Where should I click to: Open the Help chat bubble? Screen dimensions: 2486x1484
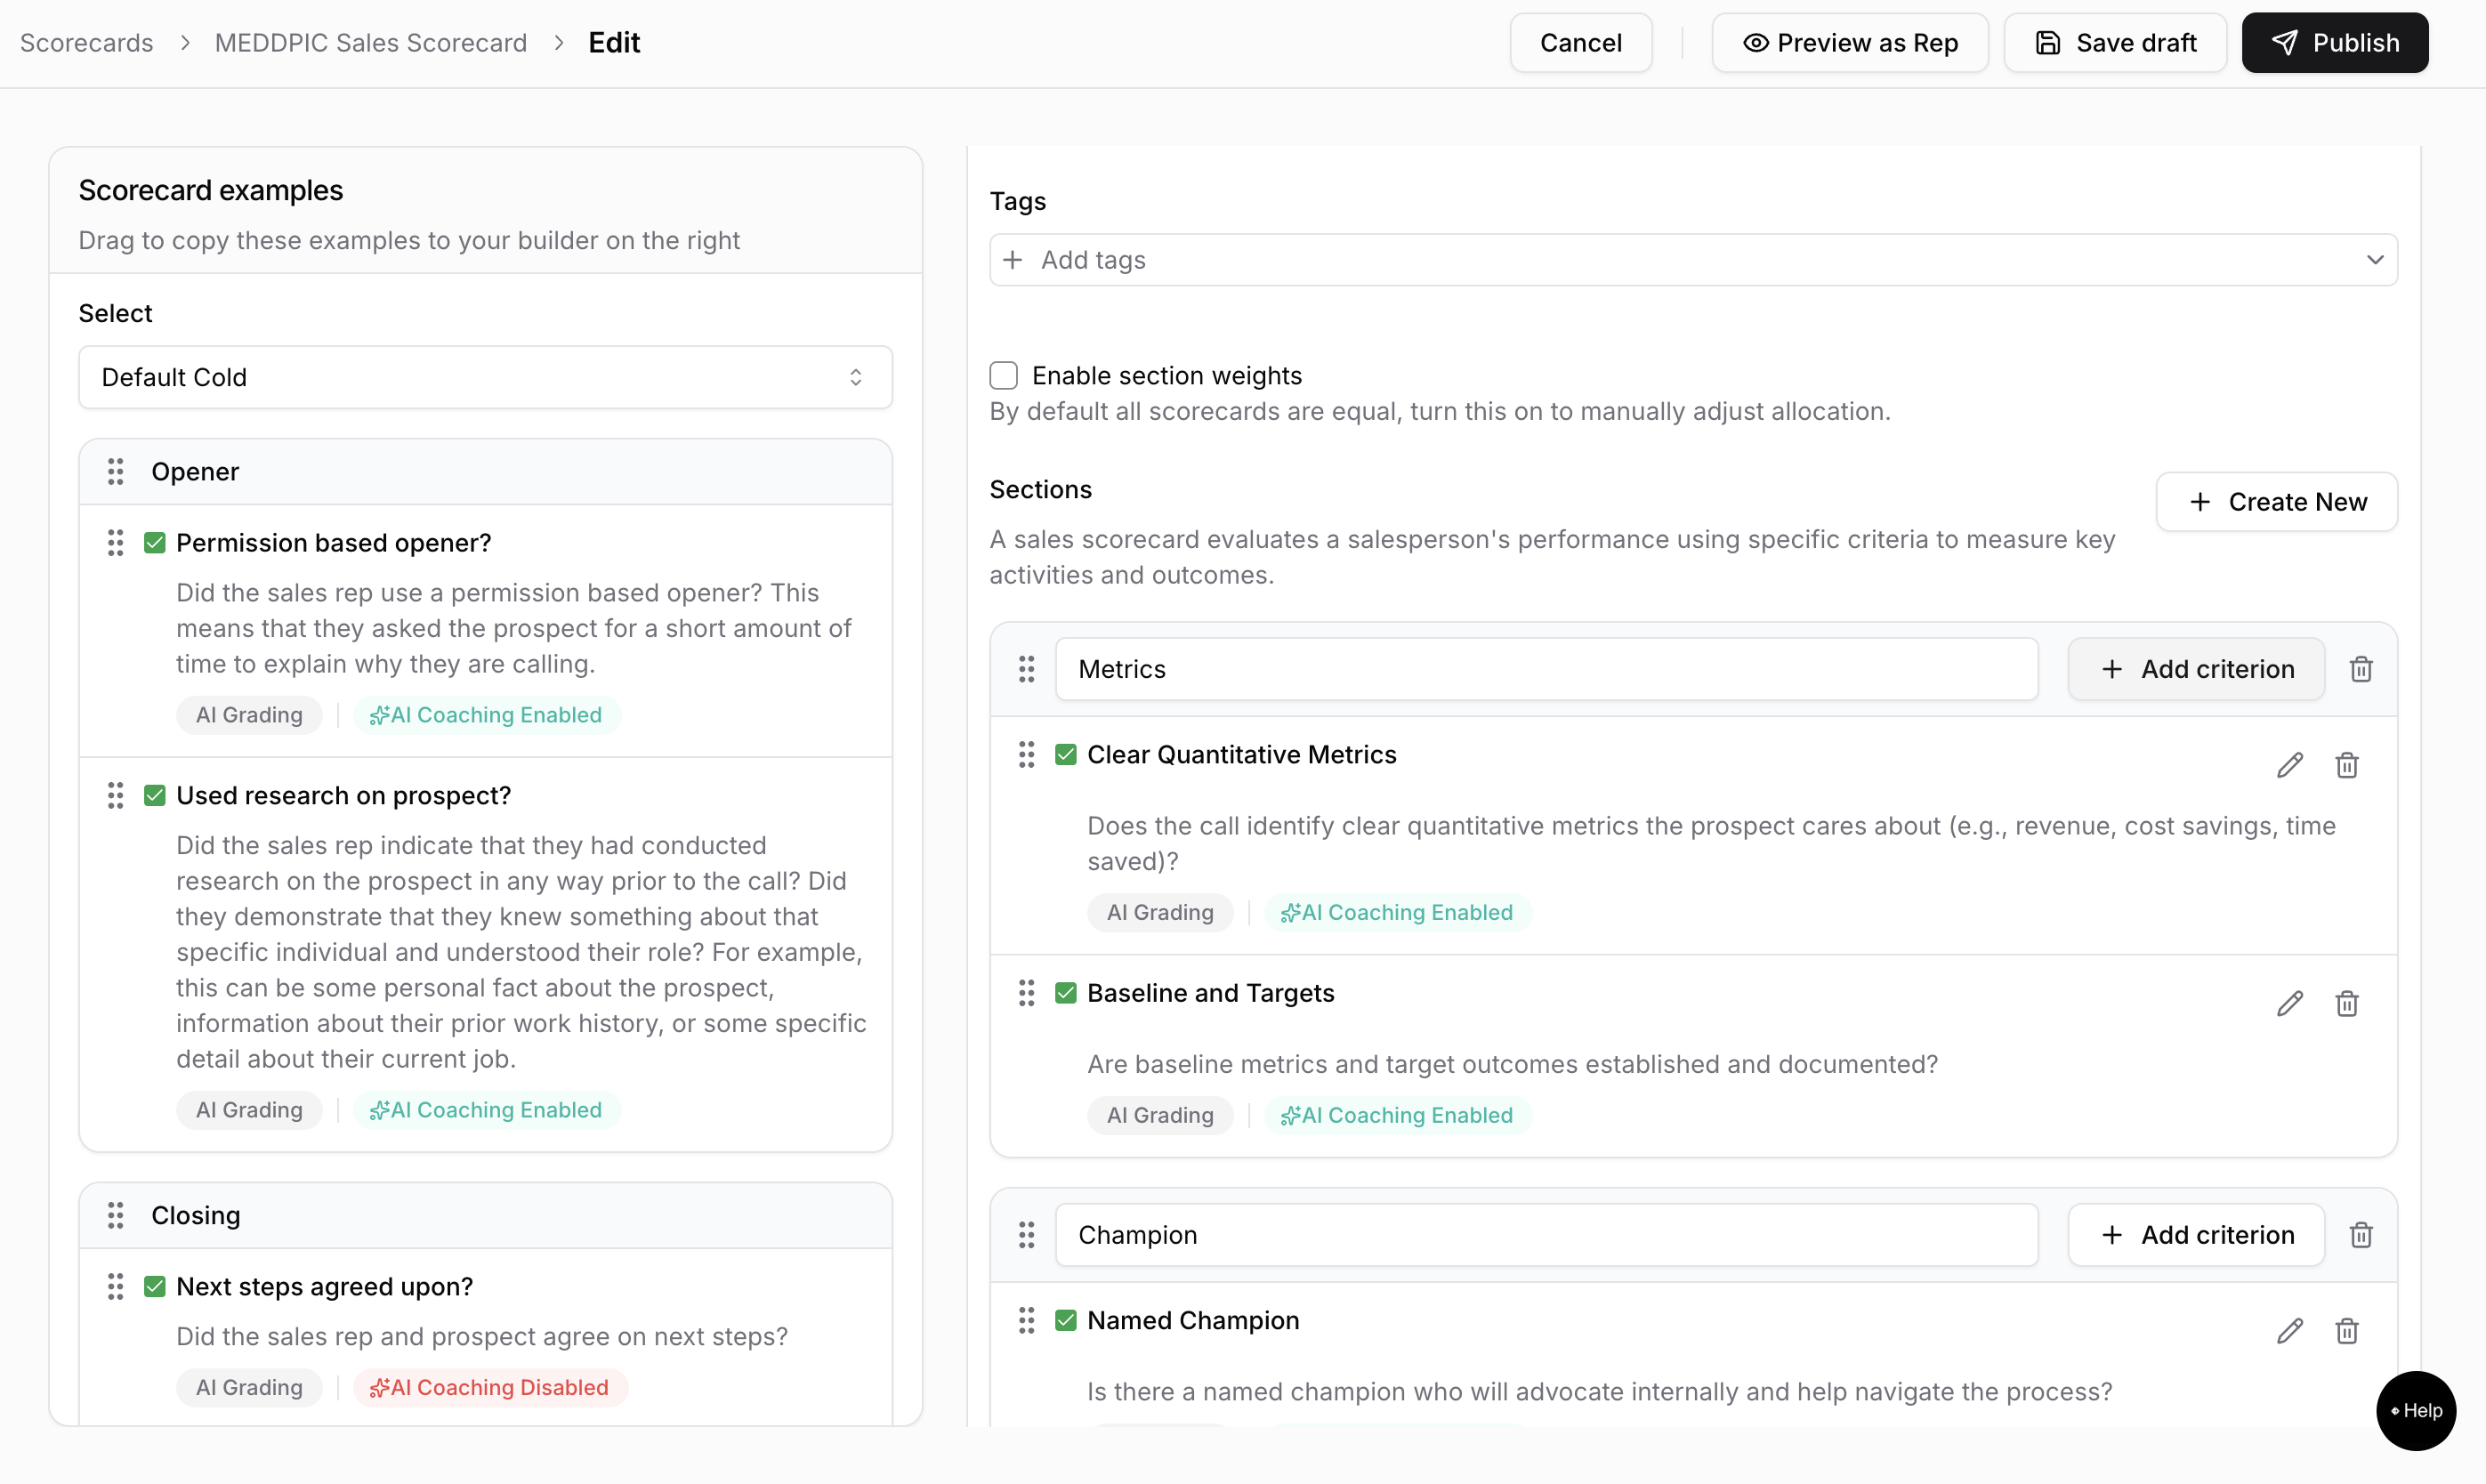point(2416,1411)
